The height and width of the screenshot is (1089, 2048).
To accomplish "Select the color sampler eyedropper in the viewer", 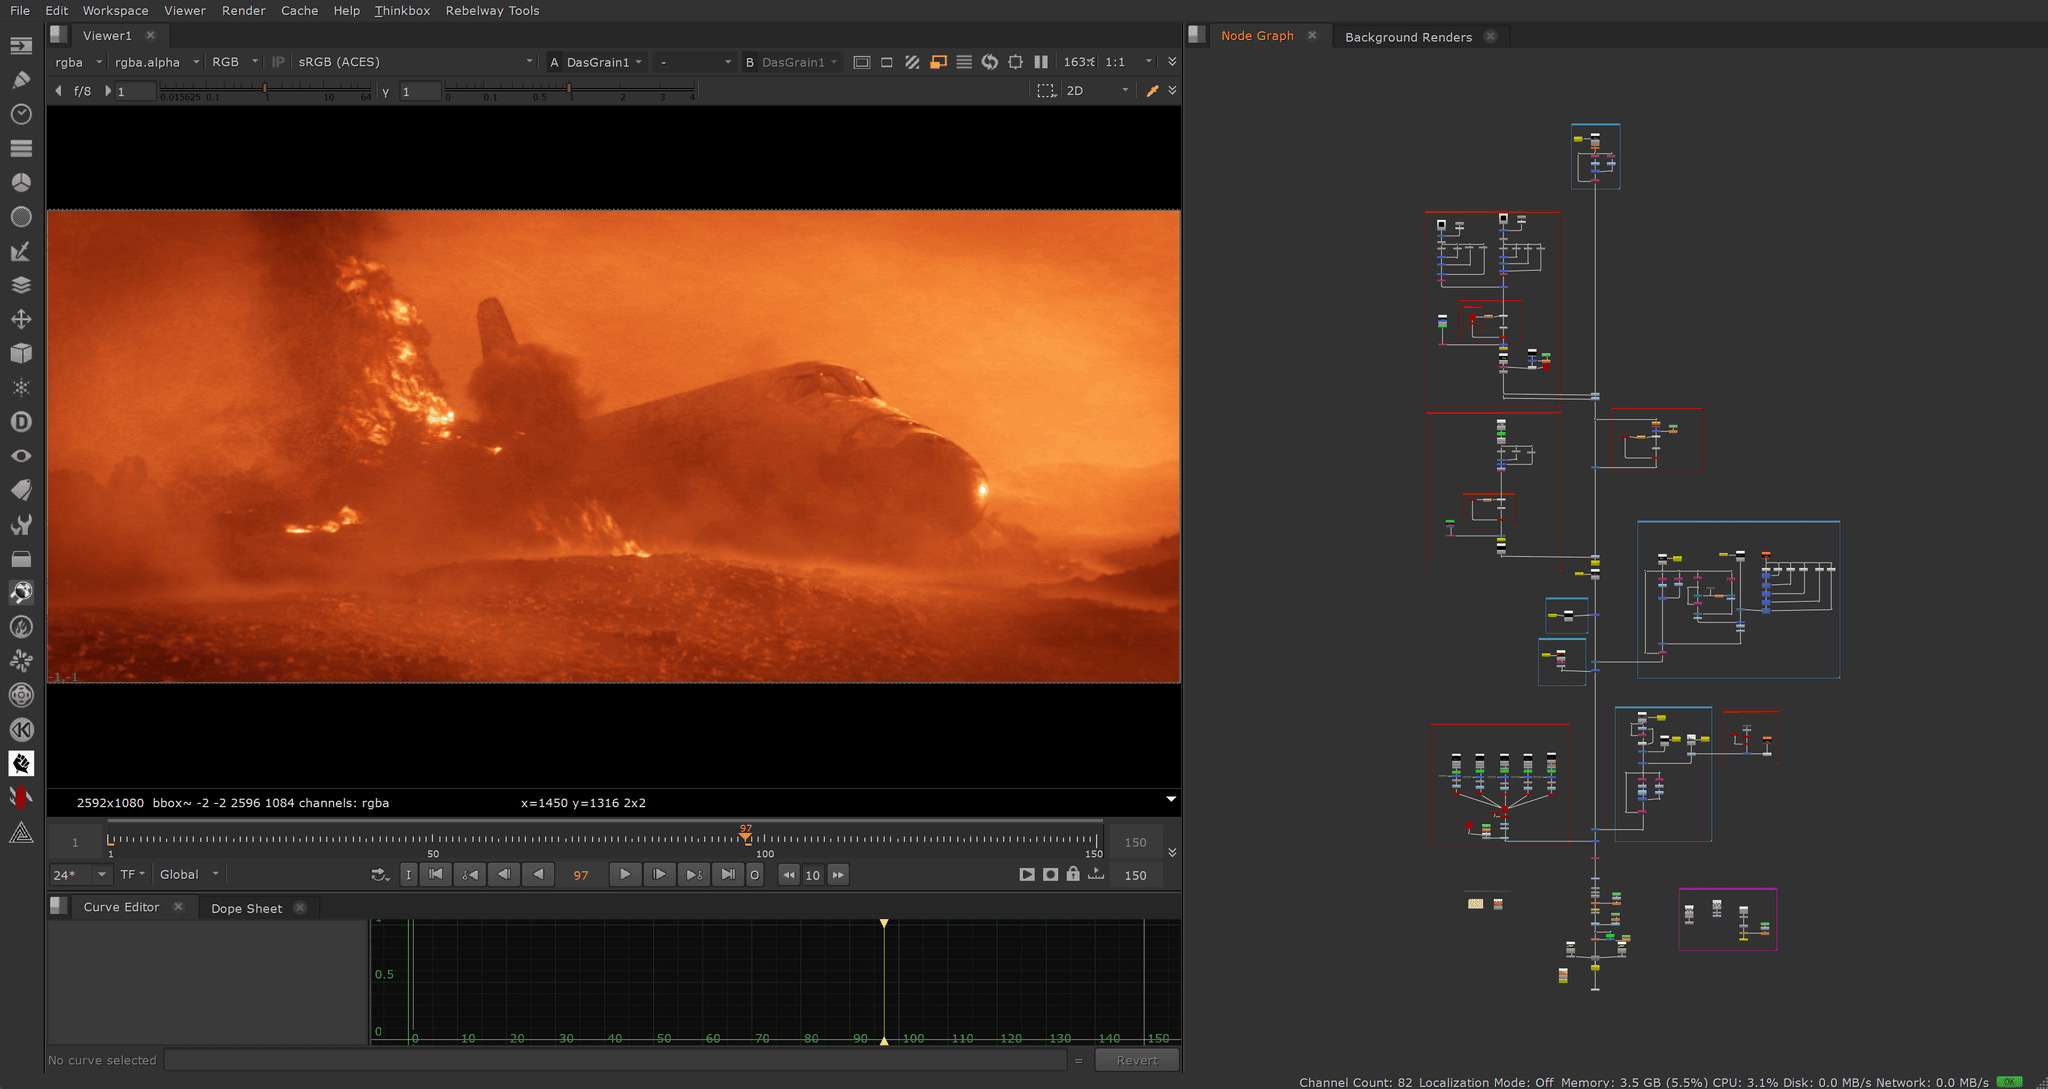I will click(x=1153, y=90).
